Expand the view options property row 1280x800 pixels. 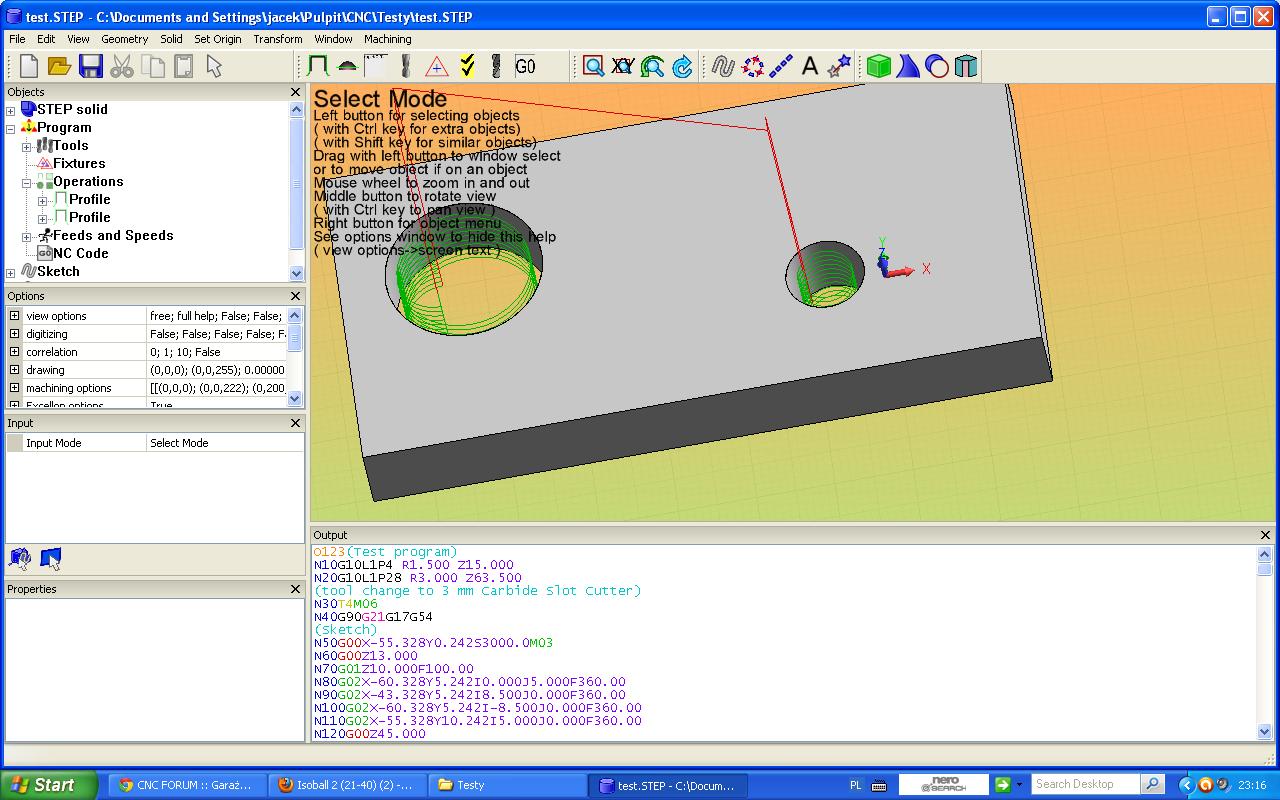[14, 316]
